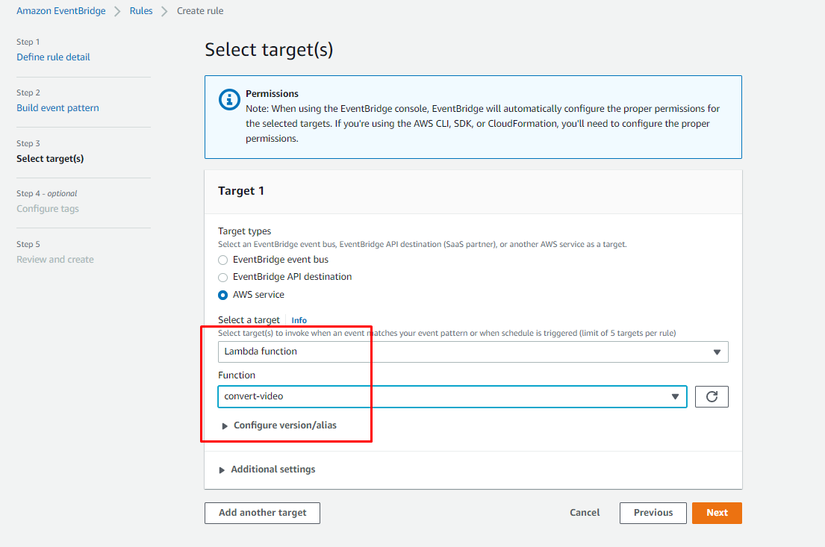Open the Select a target dropdown

tap(472, 352)
